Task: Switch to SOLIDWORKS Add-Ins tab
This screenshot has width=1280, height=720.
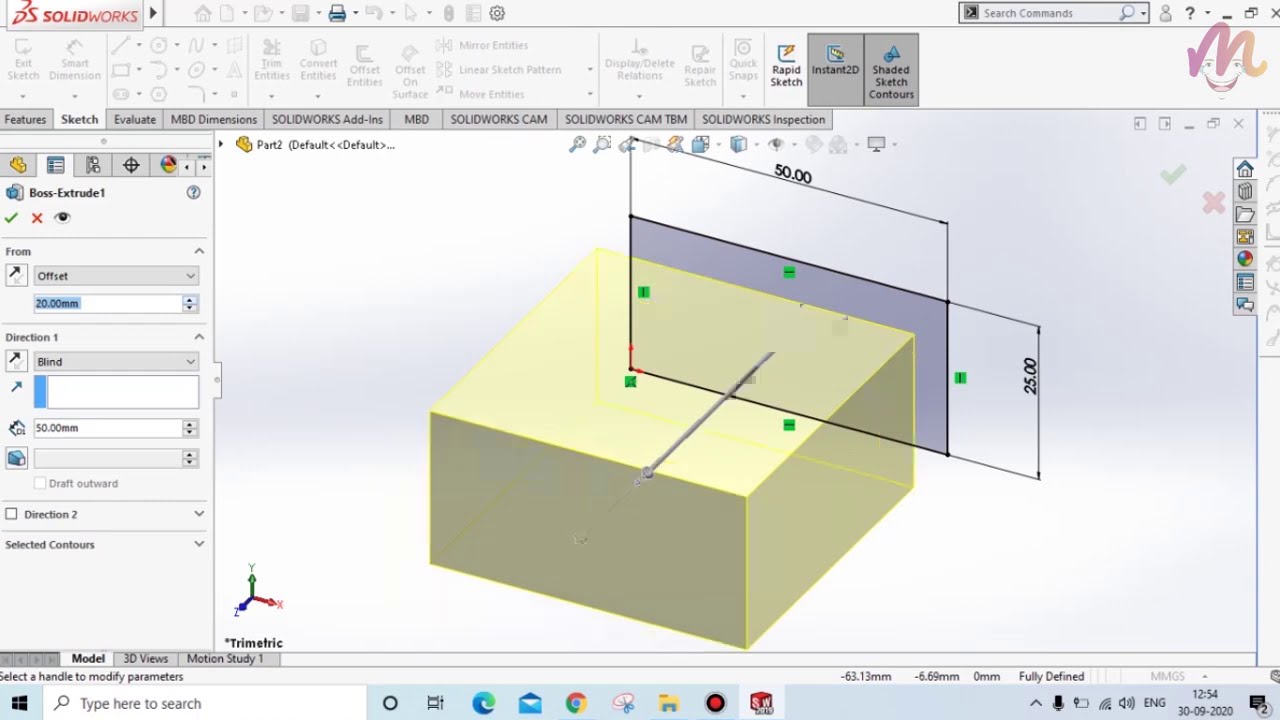Action: (327, 119)
